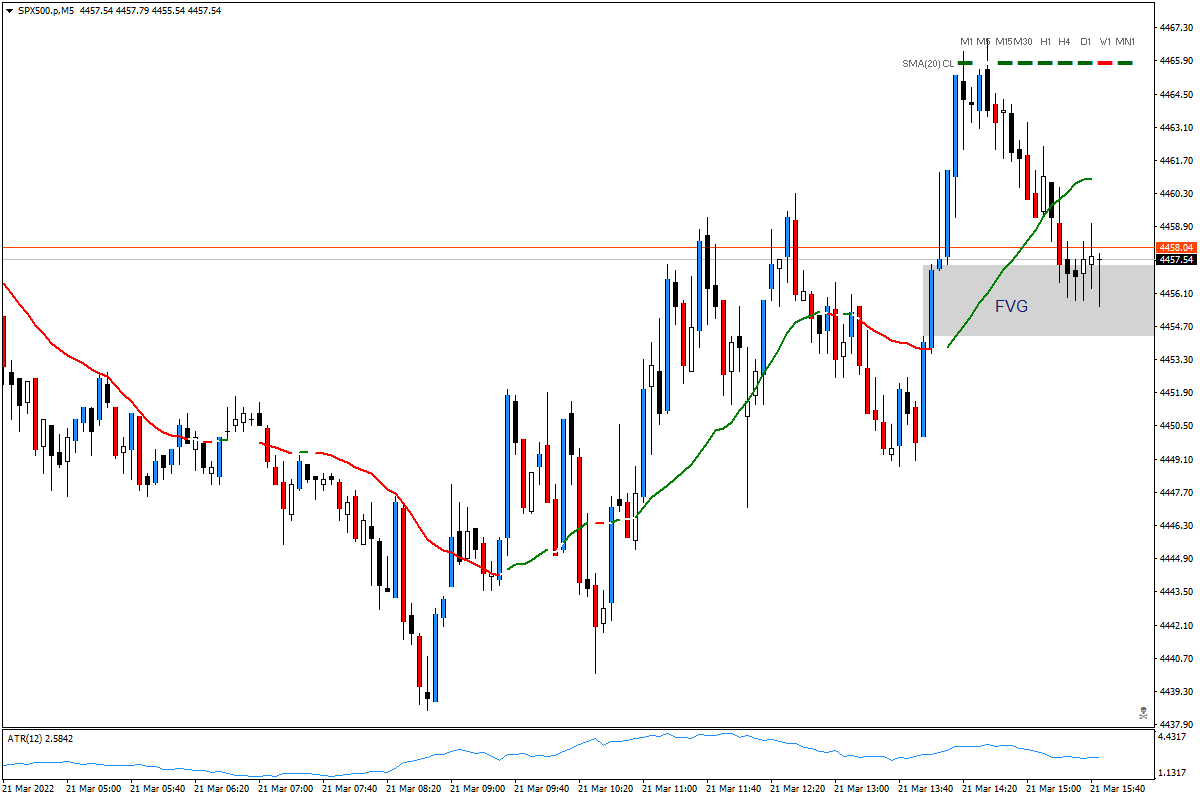Toggle the M30 signal dash
This screenshot has width=1200, height=800.
click(x=1025, y=62)
